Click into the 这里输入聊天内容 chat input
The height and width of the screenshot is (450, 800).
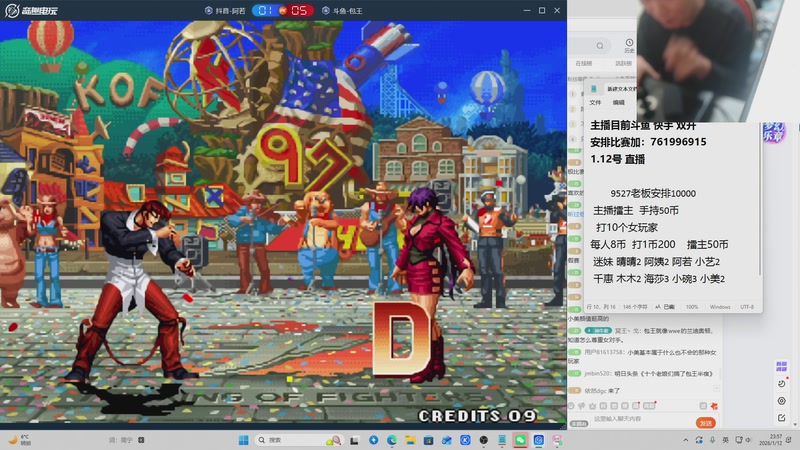click(640, 419)
